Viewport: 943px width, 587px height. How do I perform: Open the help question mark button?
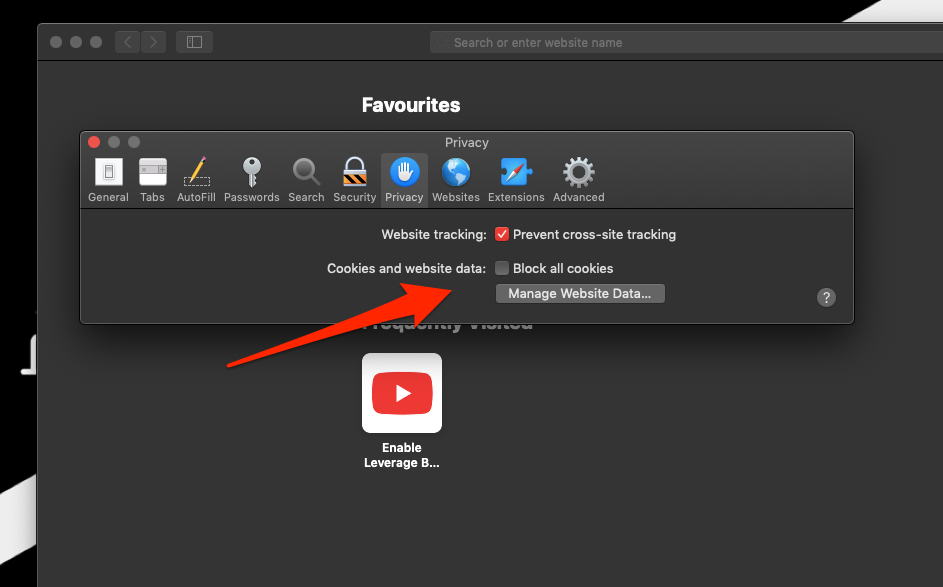tap(826, 297)
